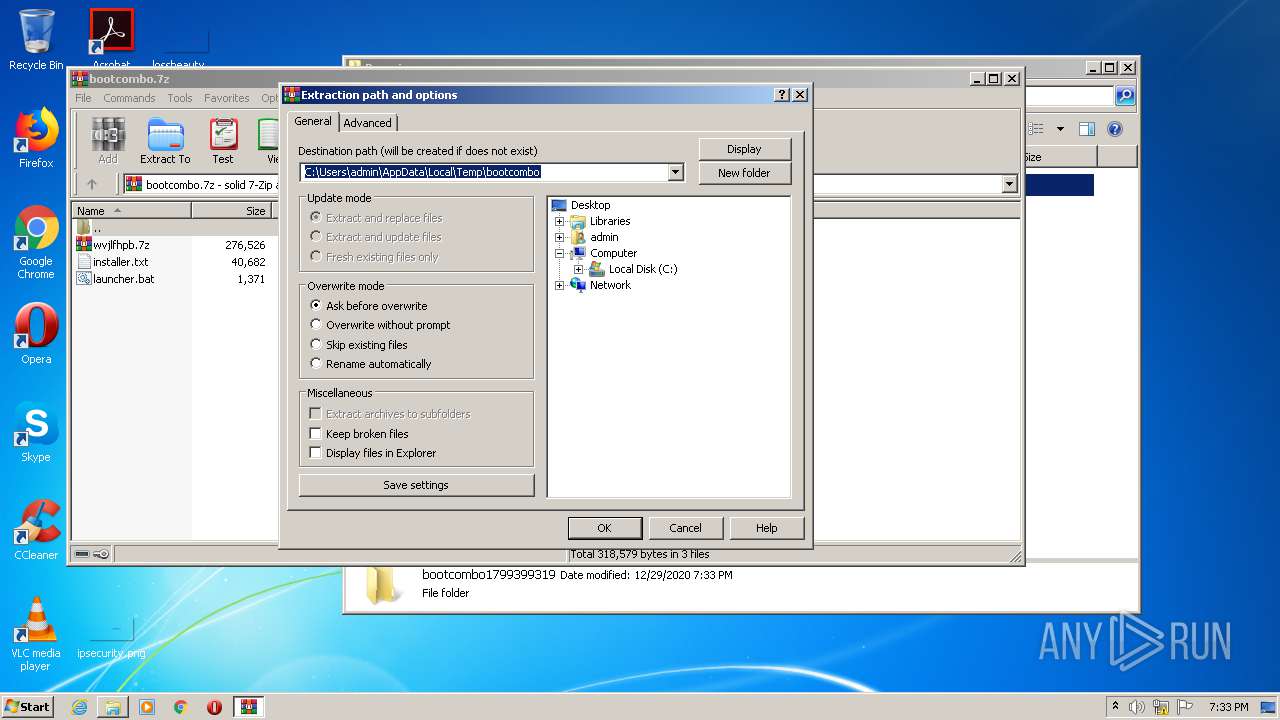1280x720 pixels.
Task: Select the installer.txt file
Action: click(120, 262)
